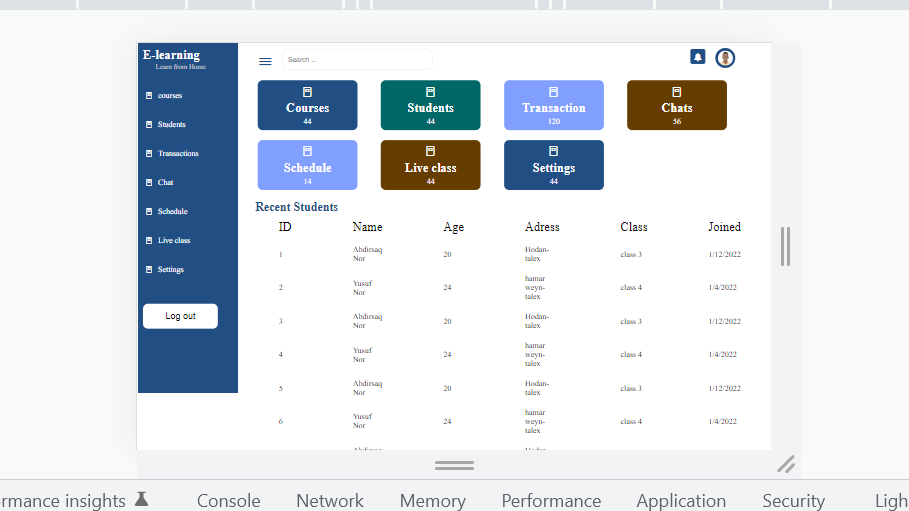Switch to the Console devtools tab

(228, 501)
